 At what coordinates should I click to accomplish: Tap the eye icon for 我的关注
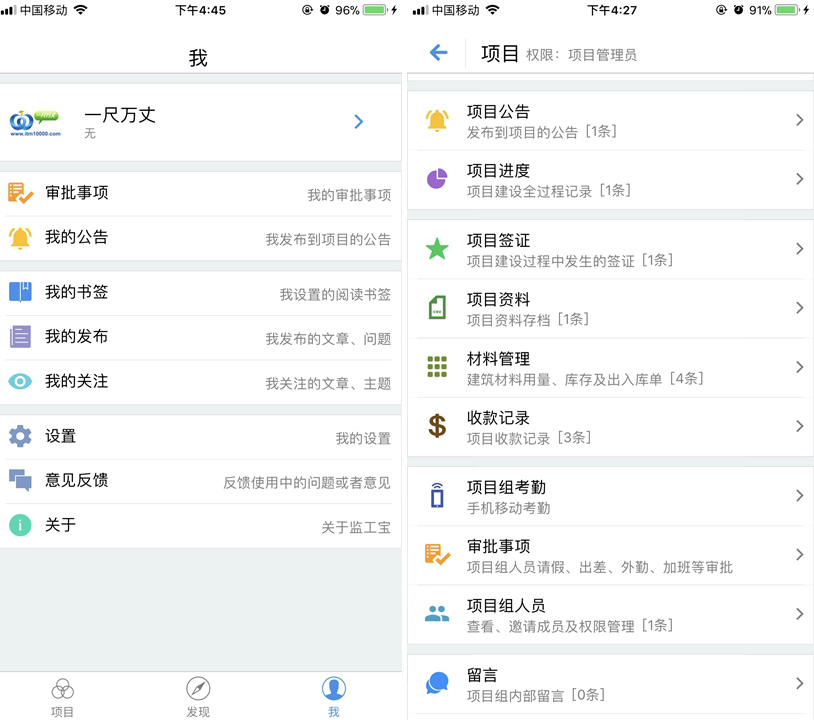[x=20, y=382]
